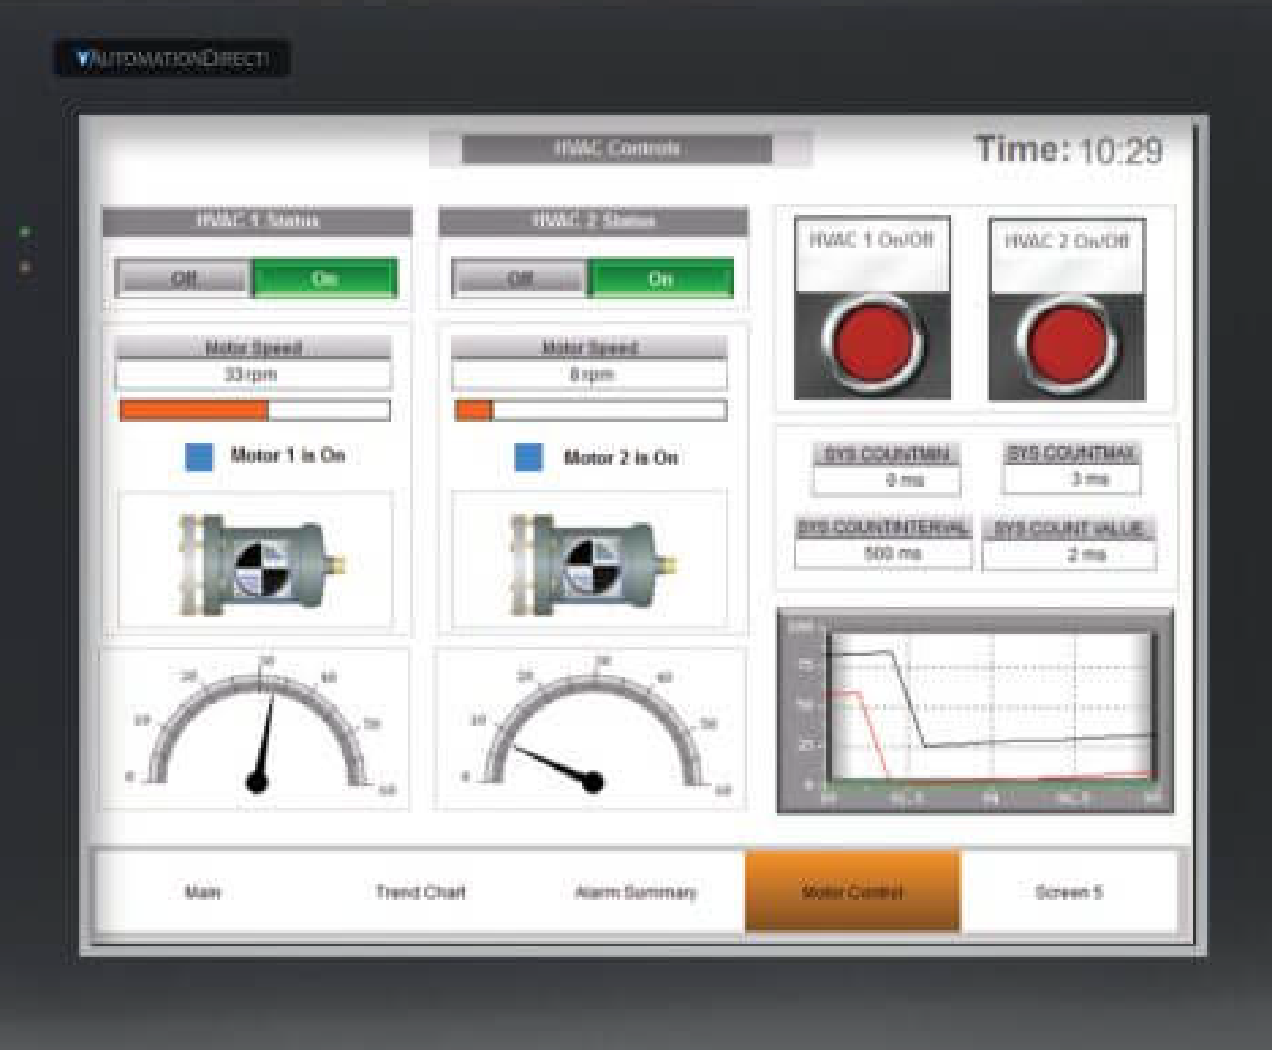
Task: Click the AutomationDirect logo on the bezel
Action: click(173, 59)
